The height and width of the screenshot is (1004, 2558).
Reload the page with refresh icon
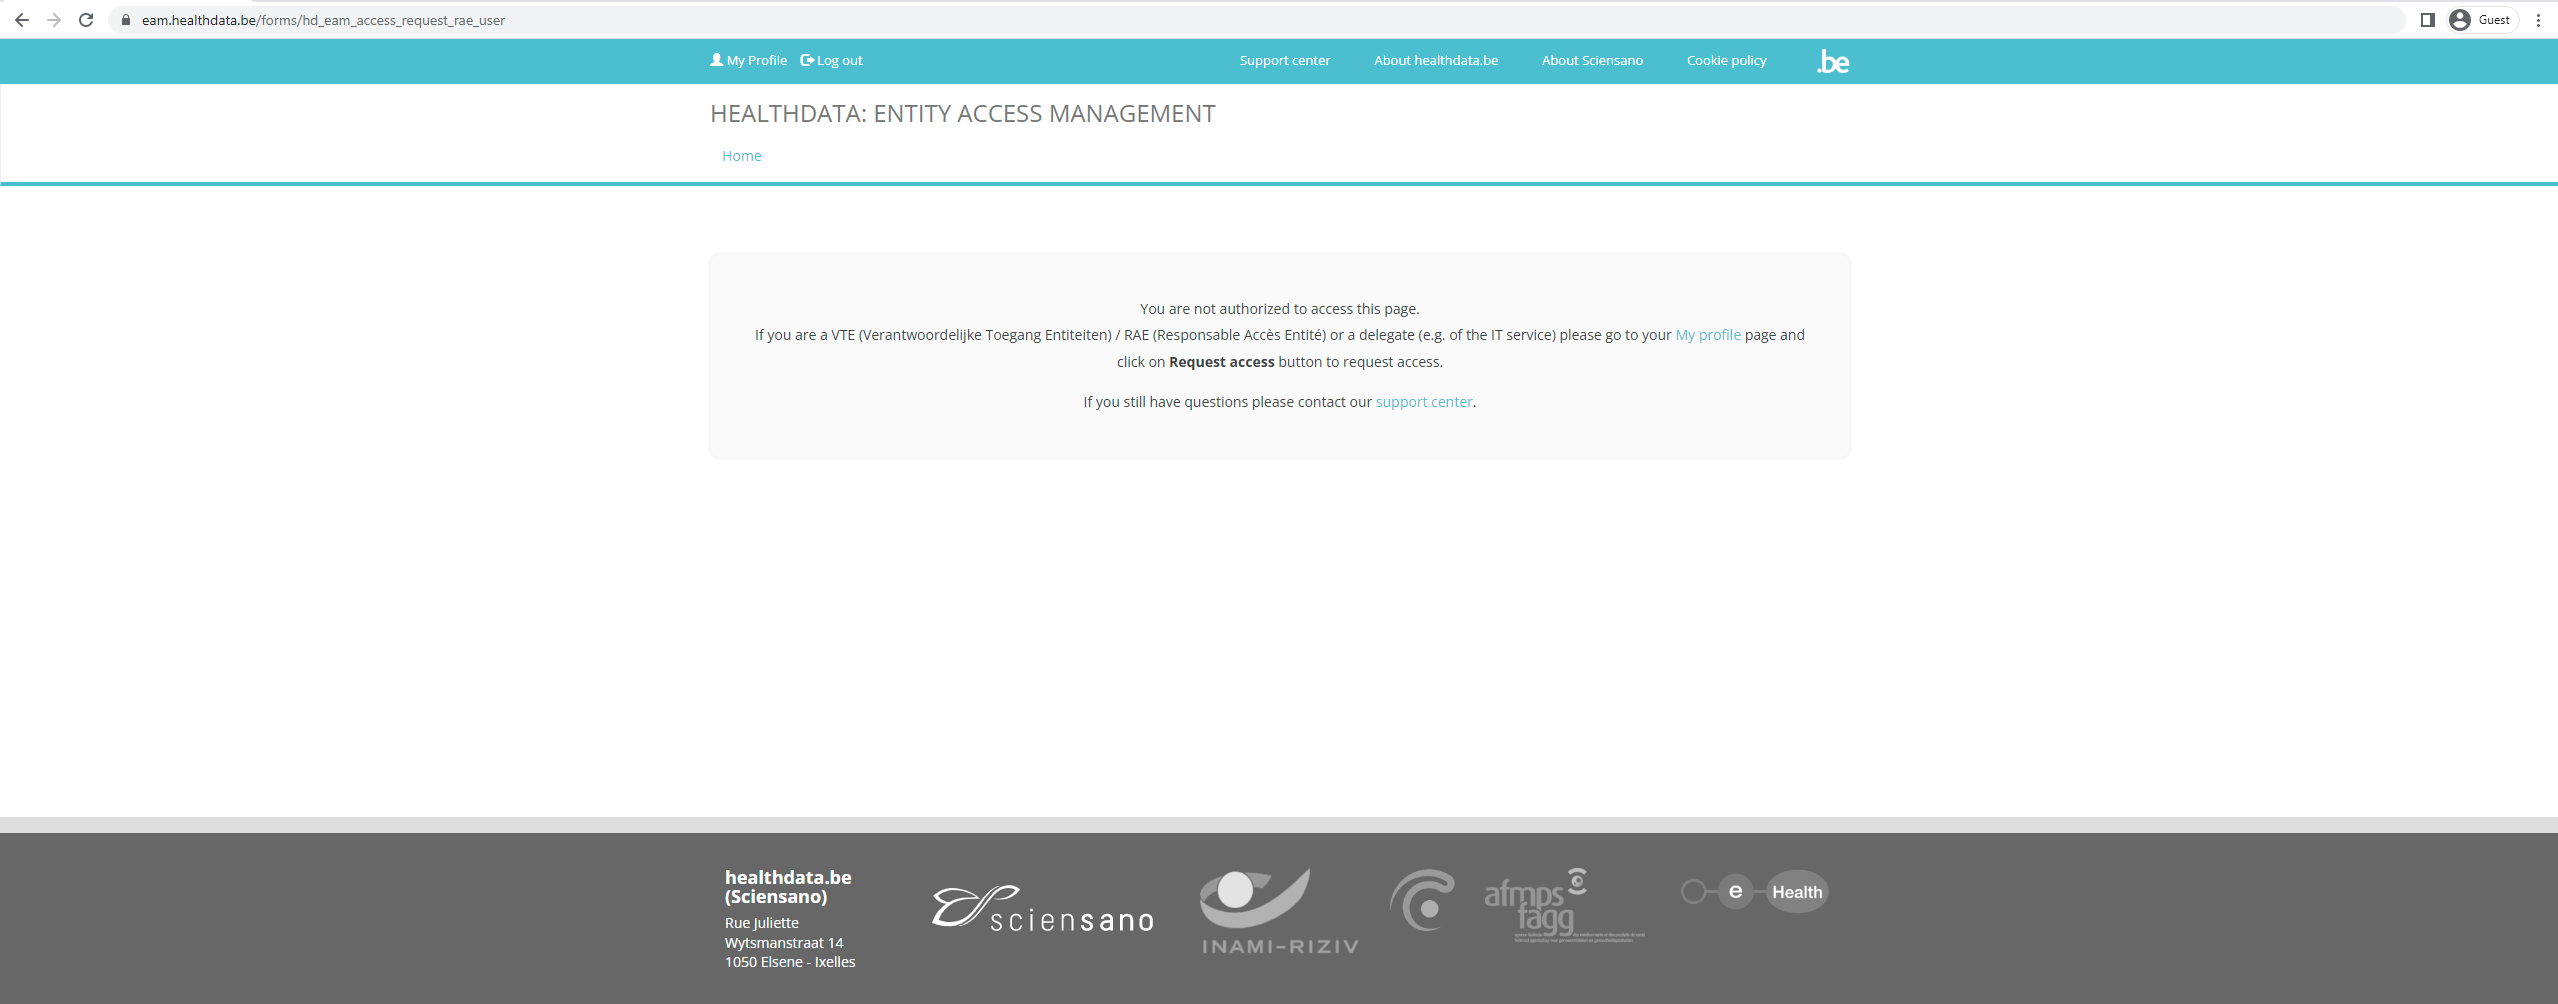click(x=87, y=20)
